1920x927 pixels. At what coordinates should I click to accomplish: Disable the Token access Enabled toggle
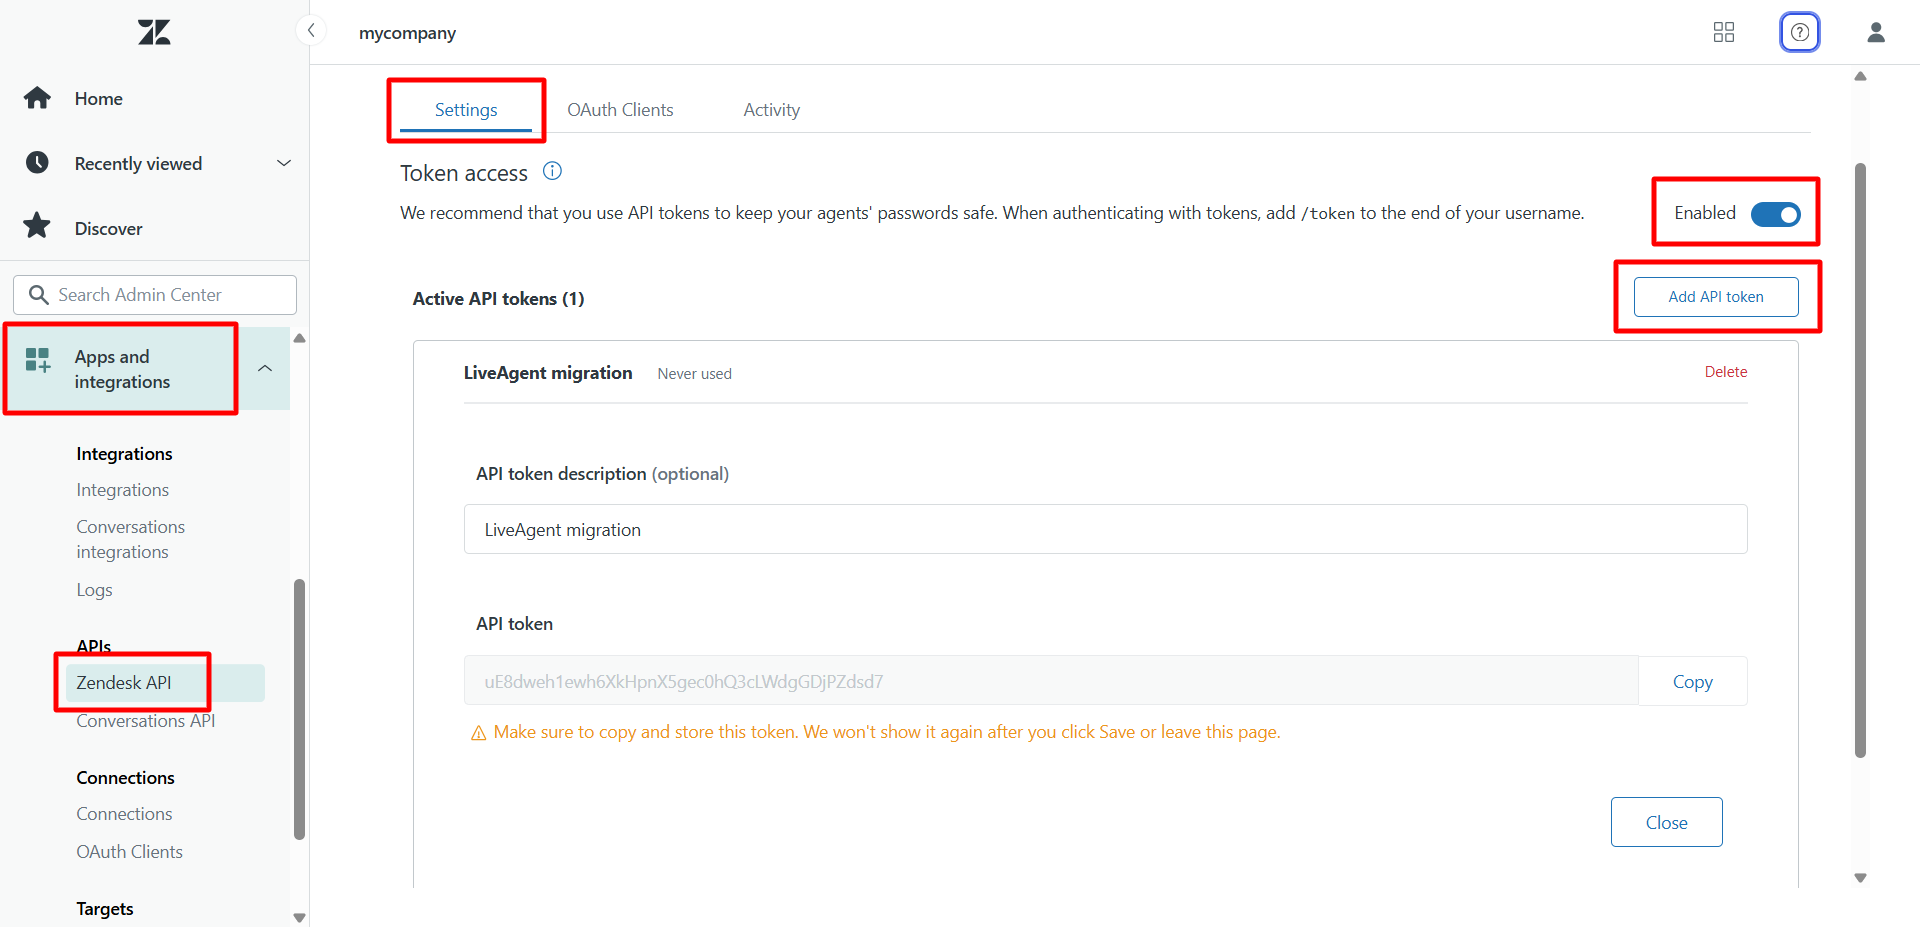tap(1775, 214)
